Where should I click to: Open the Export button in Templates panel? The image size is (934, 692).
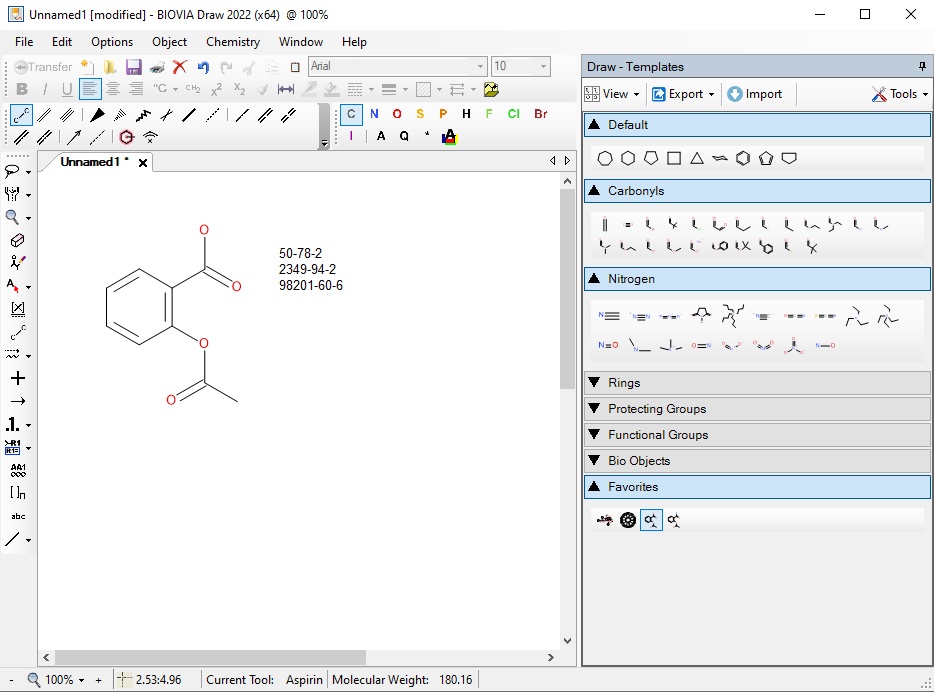coord(684,94)
